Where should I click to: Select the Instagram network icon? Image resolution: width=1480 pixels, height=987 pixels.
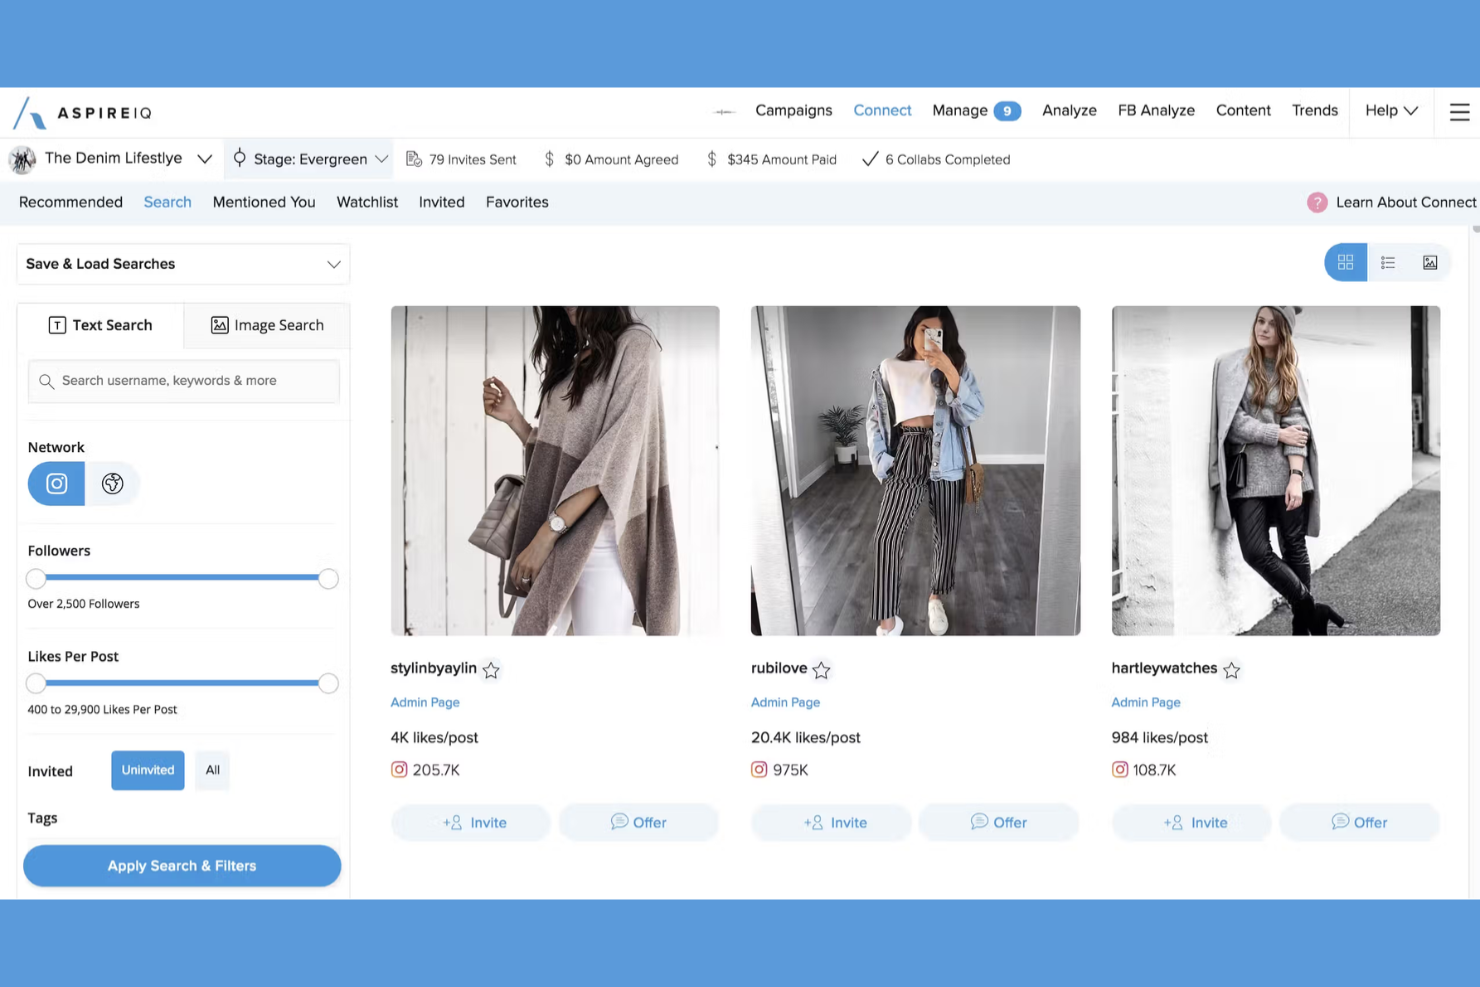[x=55, y=483]
